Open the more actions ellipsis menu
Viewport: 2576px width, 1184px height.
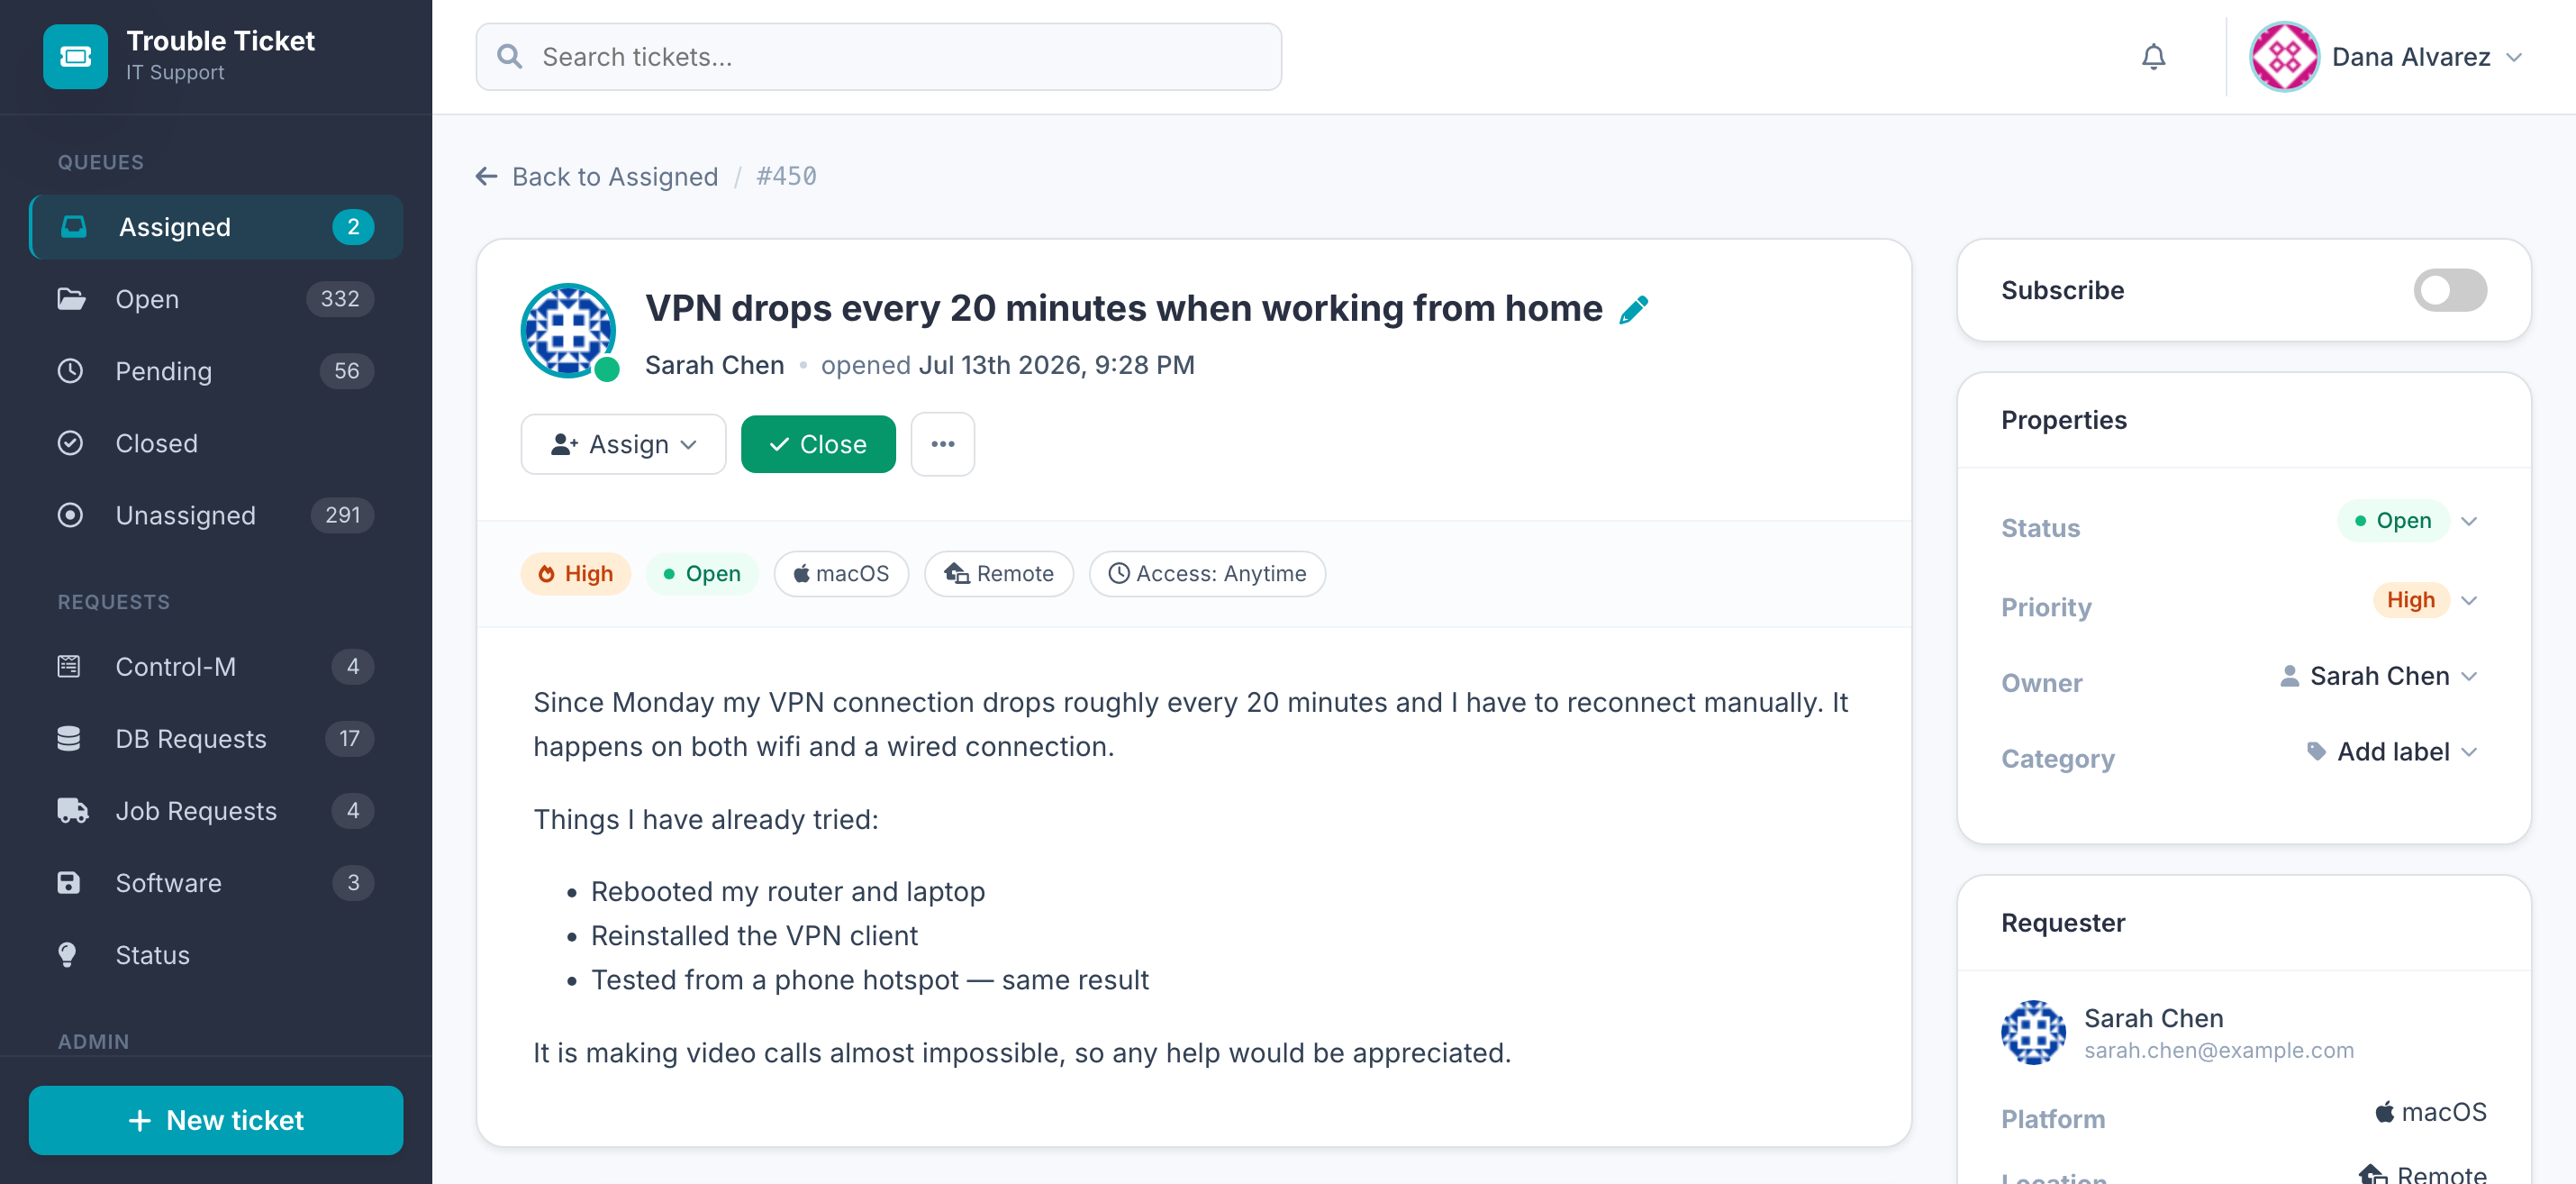coord(942,444)
